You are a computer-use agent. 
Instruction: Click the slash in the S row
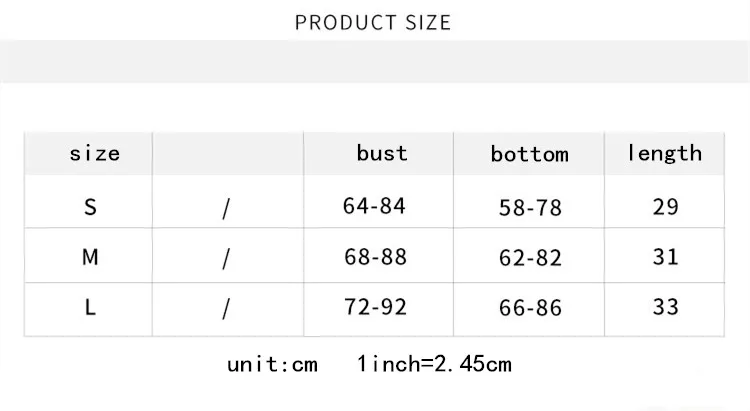pyautogui.click(x=226, y=209)
